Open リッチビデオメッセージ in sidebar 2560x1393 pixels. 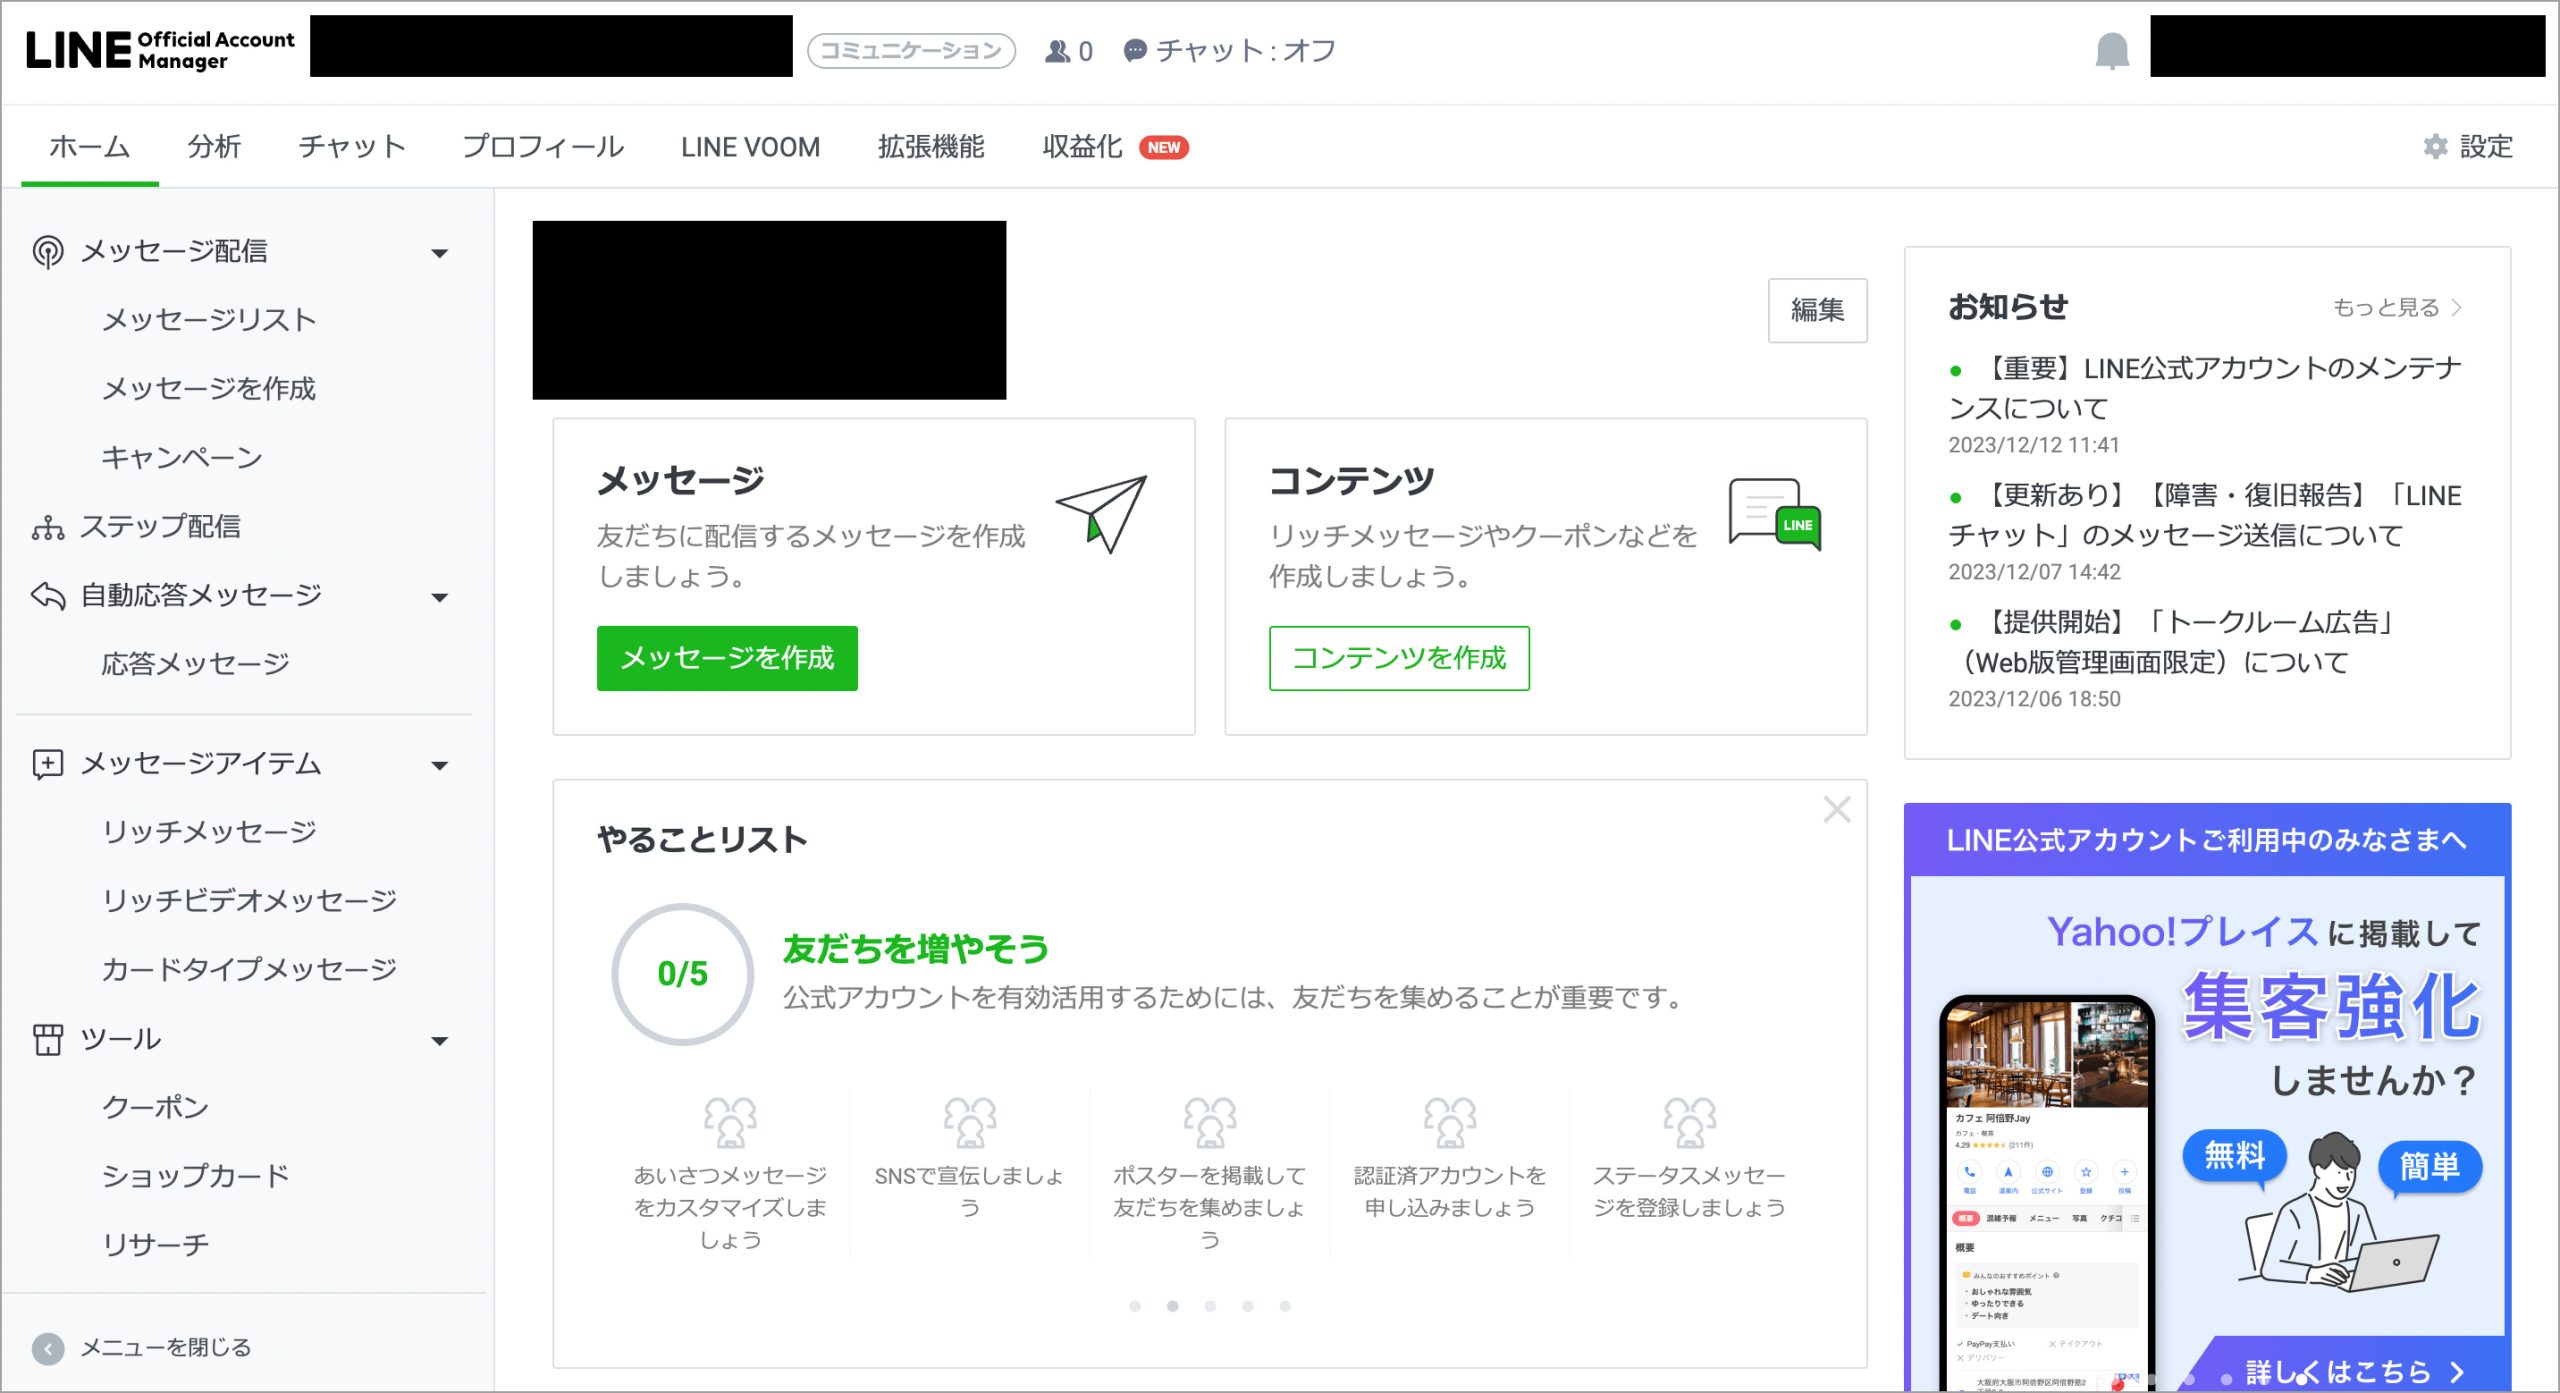click(249, 901)
